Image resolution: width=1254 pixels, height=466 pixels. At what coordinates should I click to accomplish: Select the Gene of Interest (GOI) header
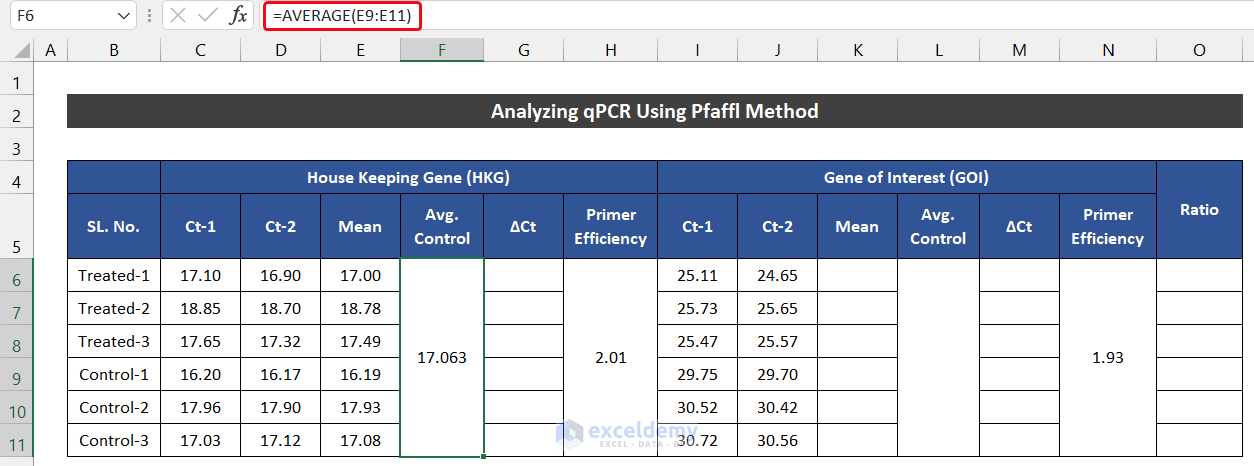(906, 178)
